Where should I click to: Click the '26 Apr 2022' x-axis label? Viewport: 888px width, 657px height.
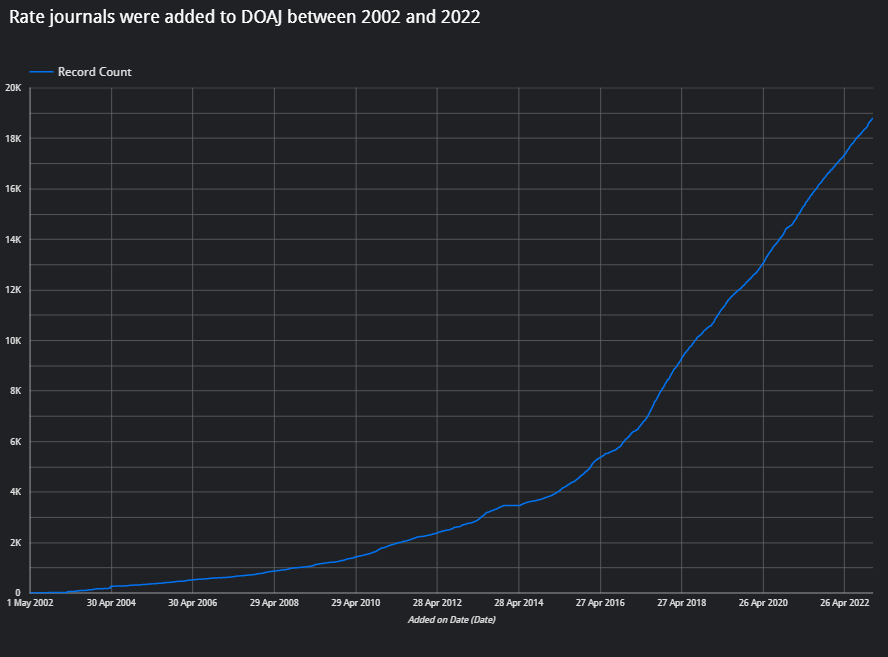844,603
